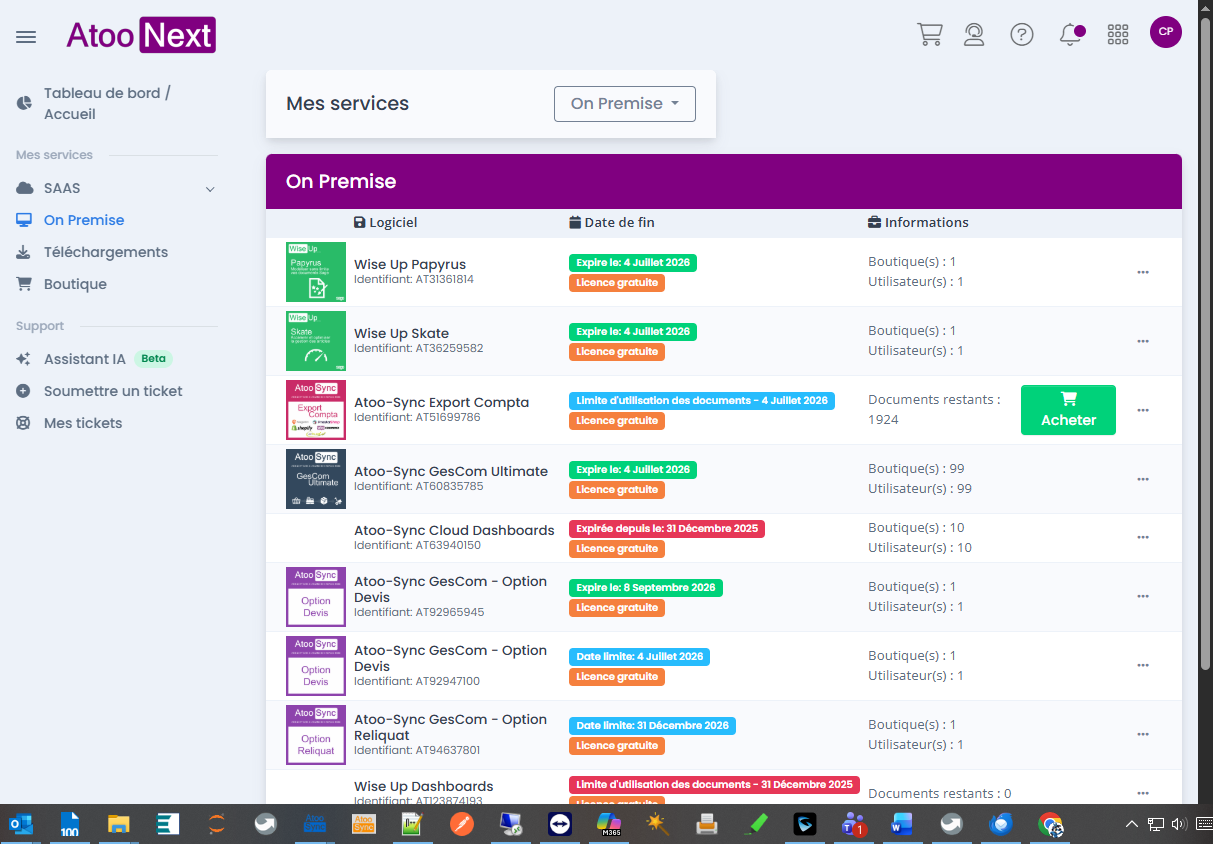
Task: Click 'Documents restants : 1924' text
Action: (934, 410)
